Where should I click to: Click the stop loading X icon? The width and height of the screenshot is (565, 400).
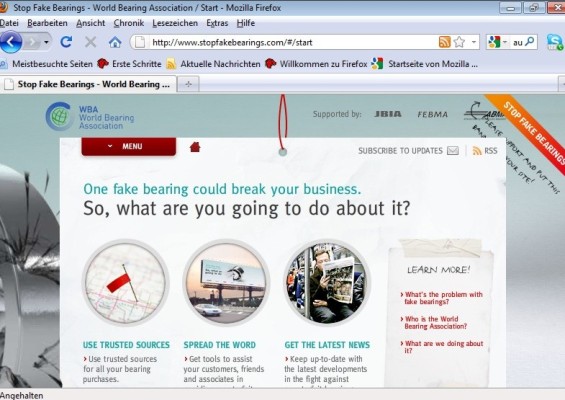[90, 42]
